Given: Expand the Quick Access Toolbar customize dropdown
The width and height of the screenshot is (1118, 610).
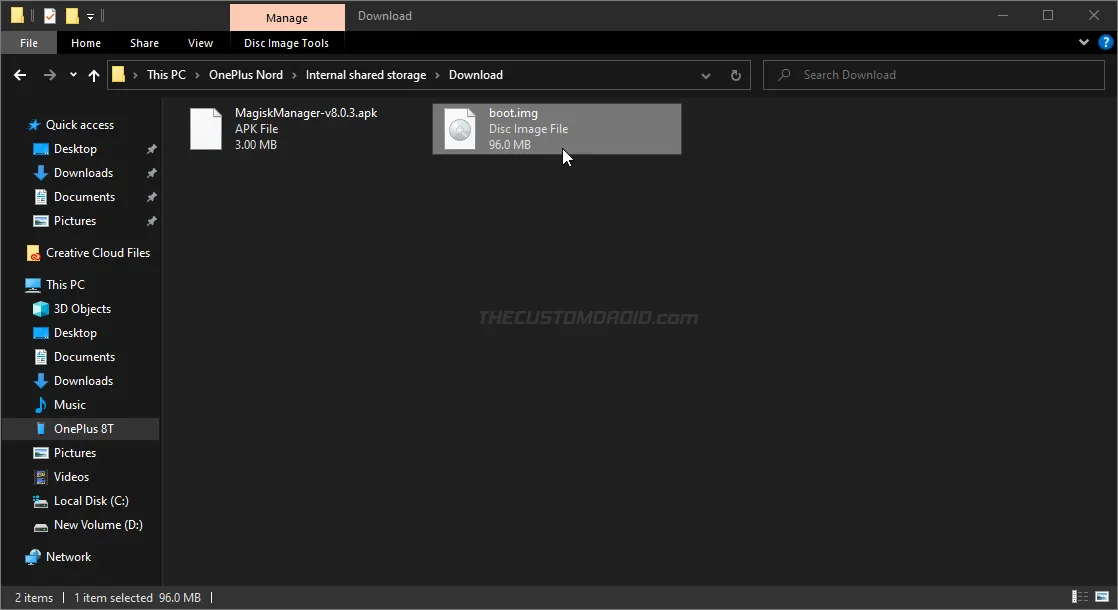Looking at the screenshot, I should click(90, 16).
